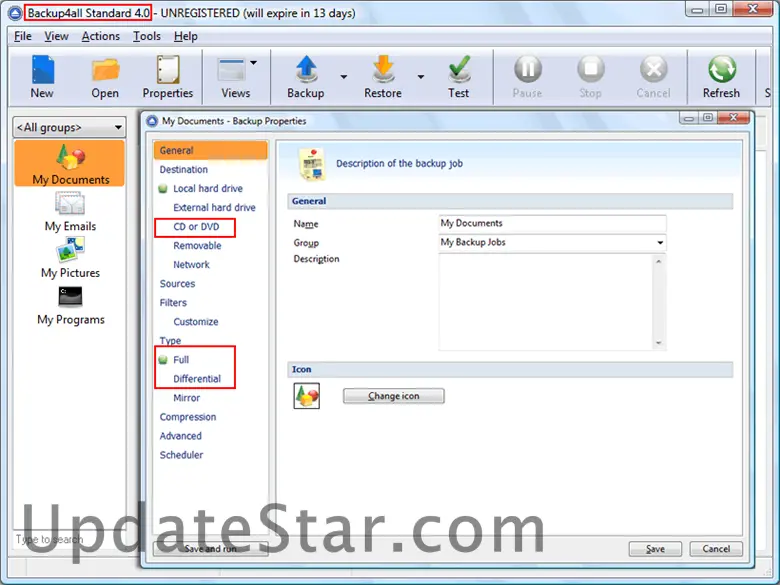The image size is (780, 585).
Task: Expand the Backup dropdown arrow
Action: pos(344,77)
